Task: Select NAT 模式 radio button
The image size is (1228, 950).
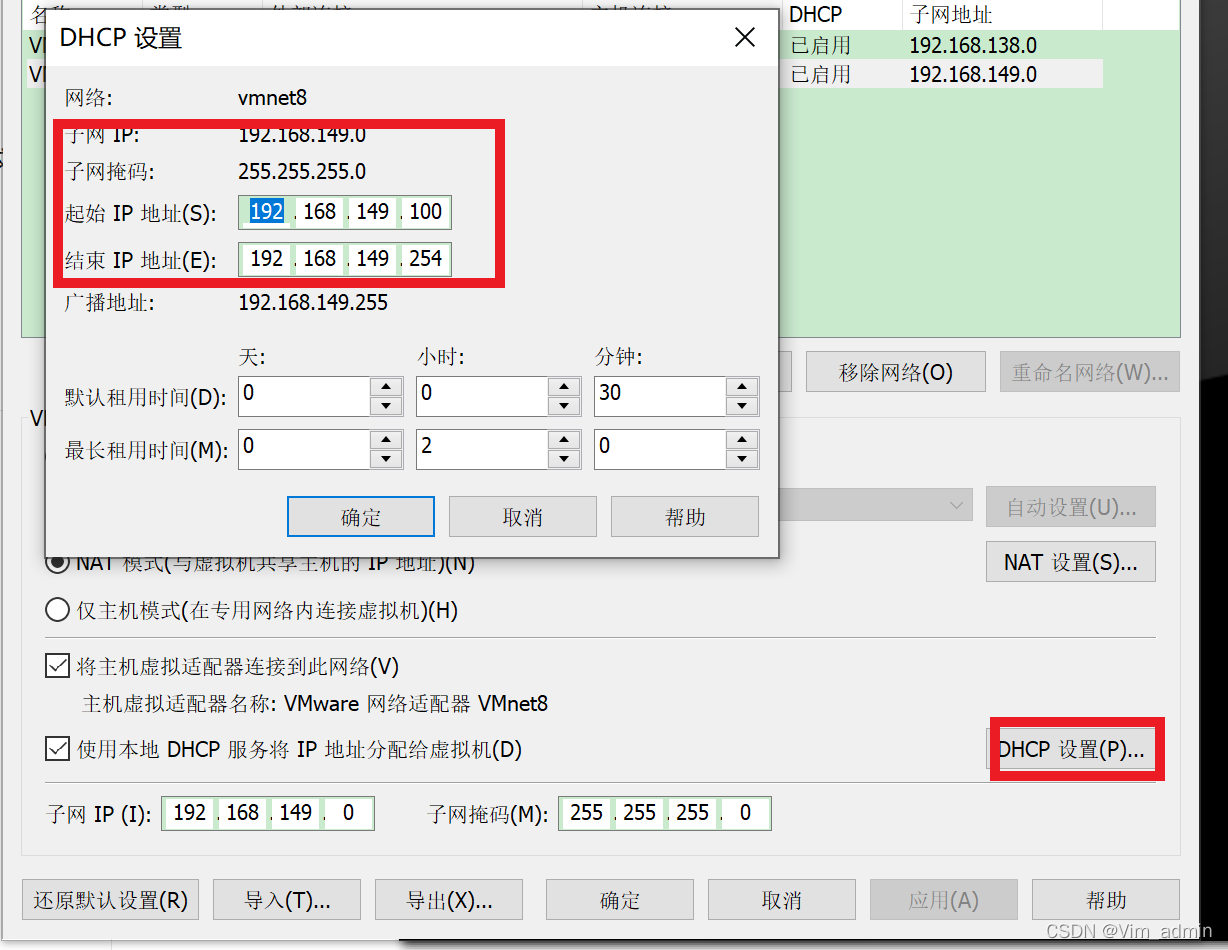Action: (56, 563)
